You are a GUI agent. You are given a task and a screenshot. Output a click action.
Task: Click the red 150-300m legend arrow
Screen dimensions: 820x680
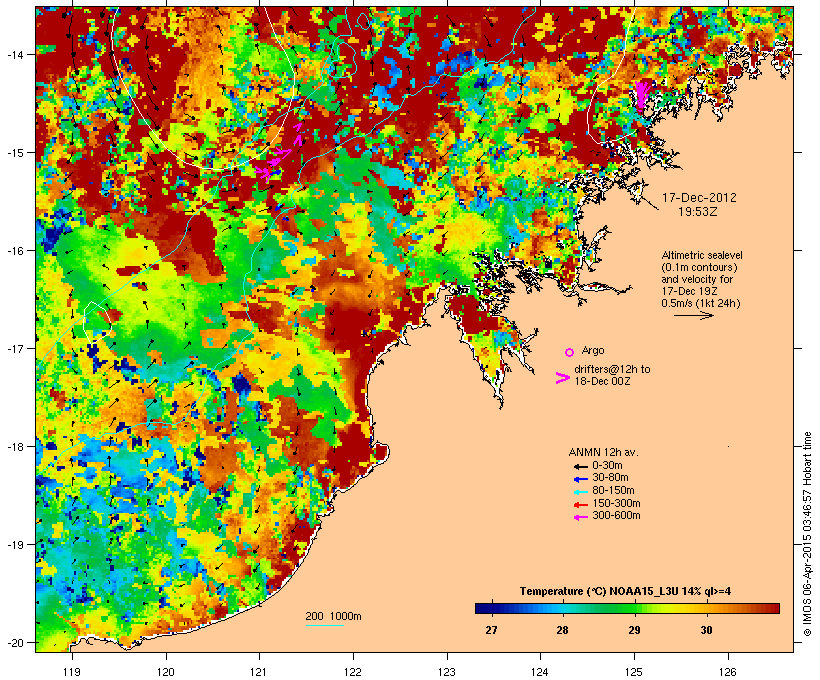(x=580, y=504)
